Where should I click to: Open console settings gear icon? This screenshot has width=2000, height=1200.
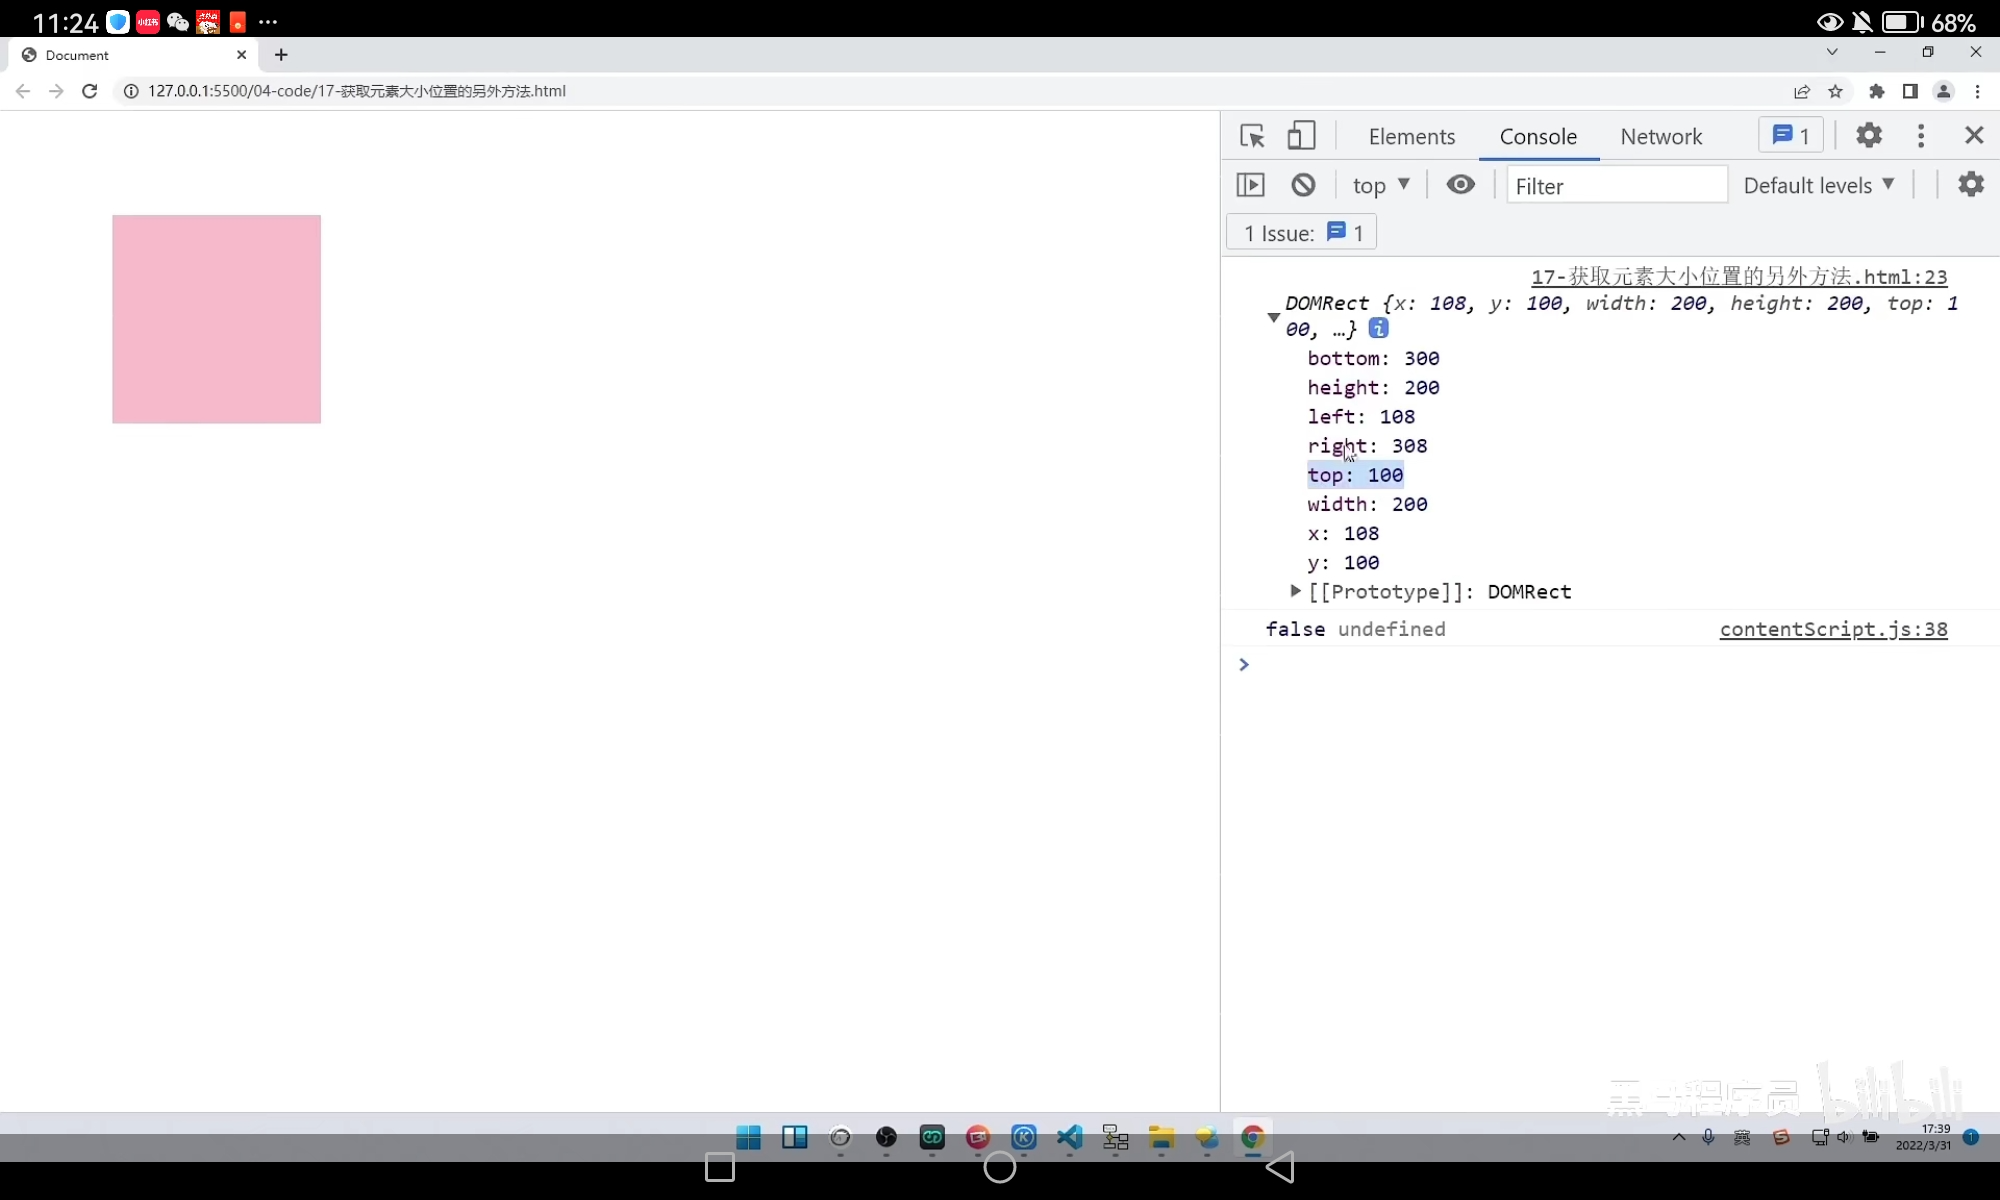point(1969,184)
